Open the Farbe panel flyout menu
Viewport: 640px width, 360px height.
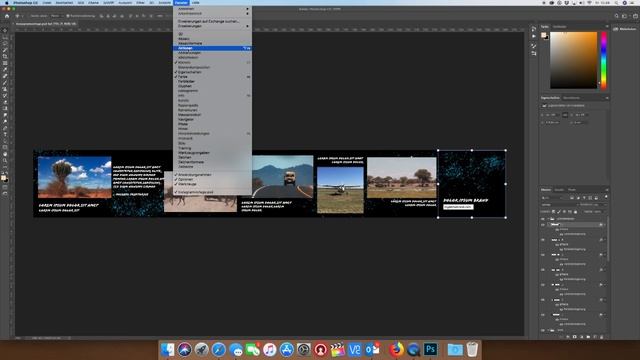[x=607, y=27]
